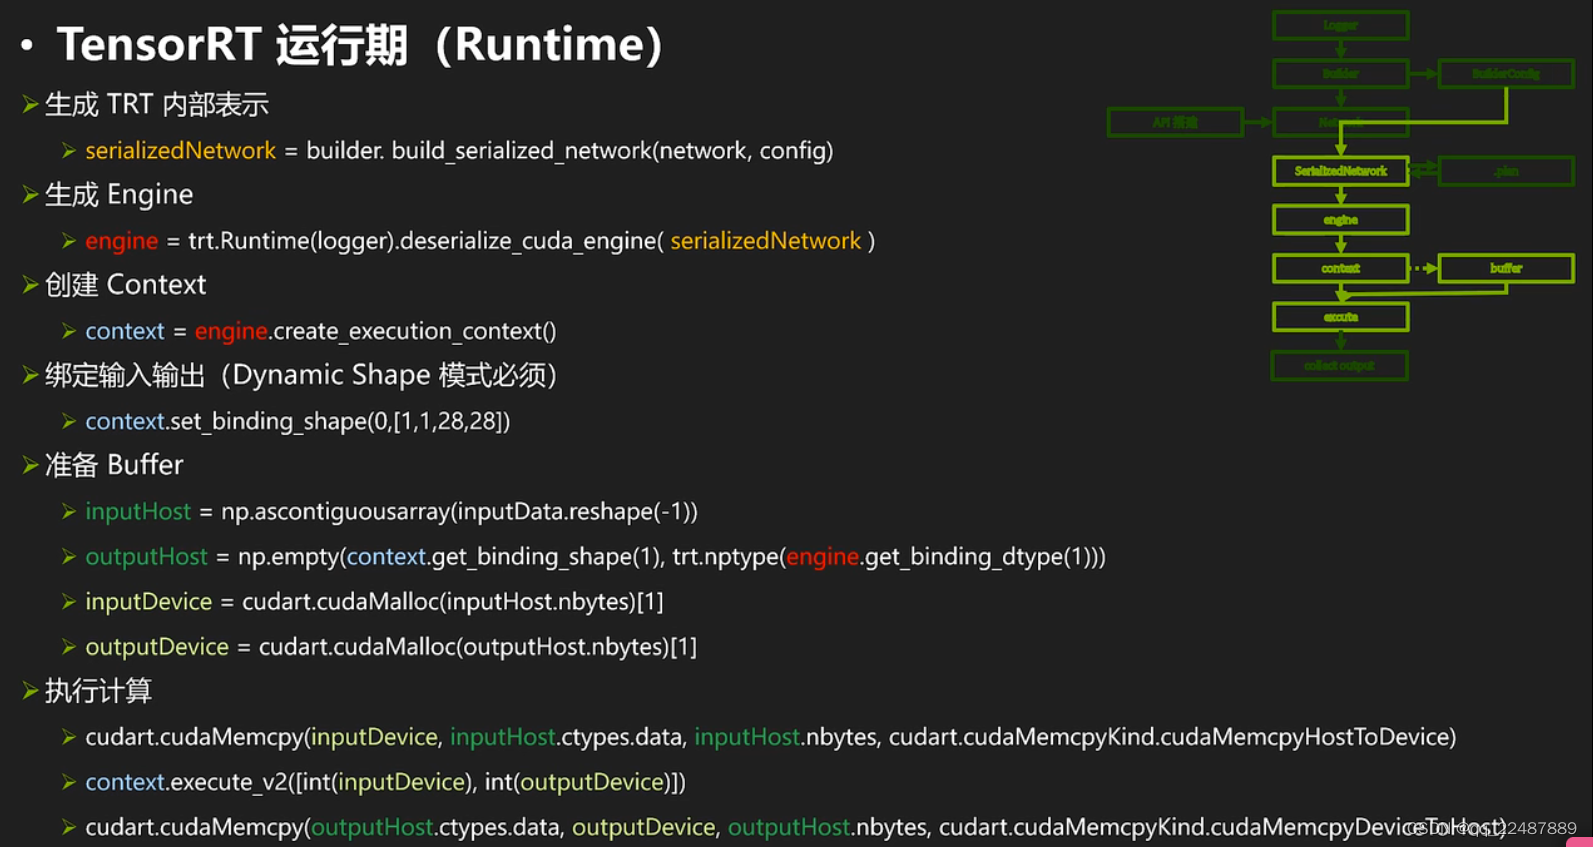Screen dimensions: 1593x847
Task: Click the Network box in the flowchart
Action: (x=1340, y=122)
